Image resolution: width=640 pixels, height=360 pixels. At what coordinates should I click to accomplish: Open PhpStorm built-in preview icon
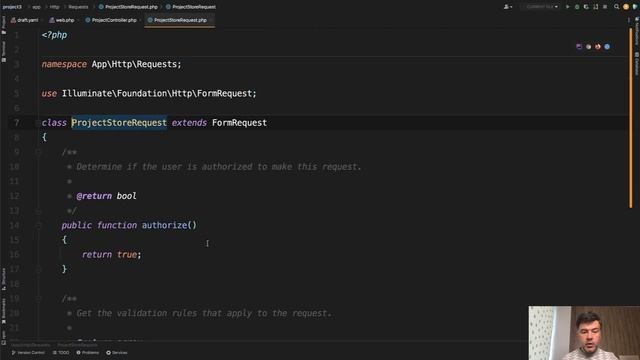pyautogui.click(x=579, y=47)
